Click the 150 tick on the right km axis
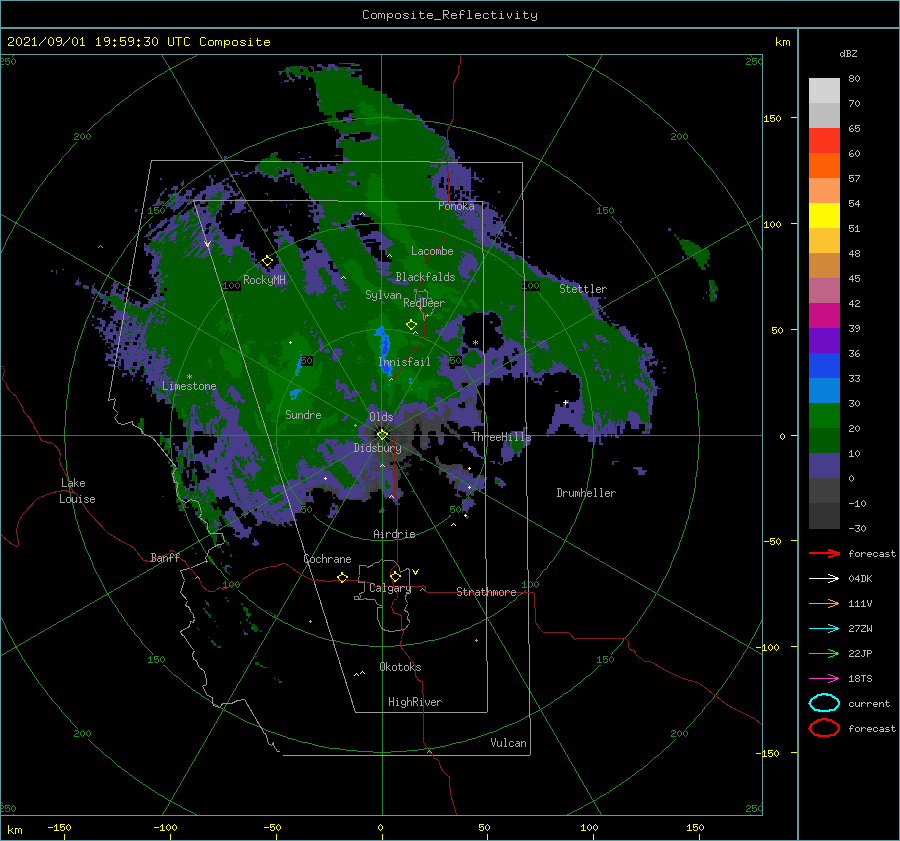 pos(773,118)
